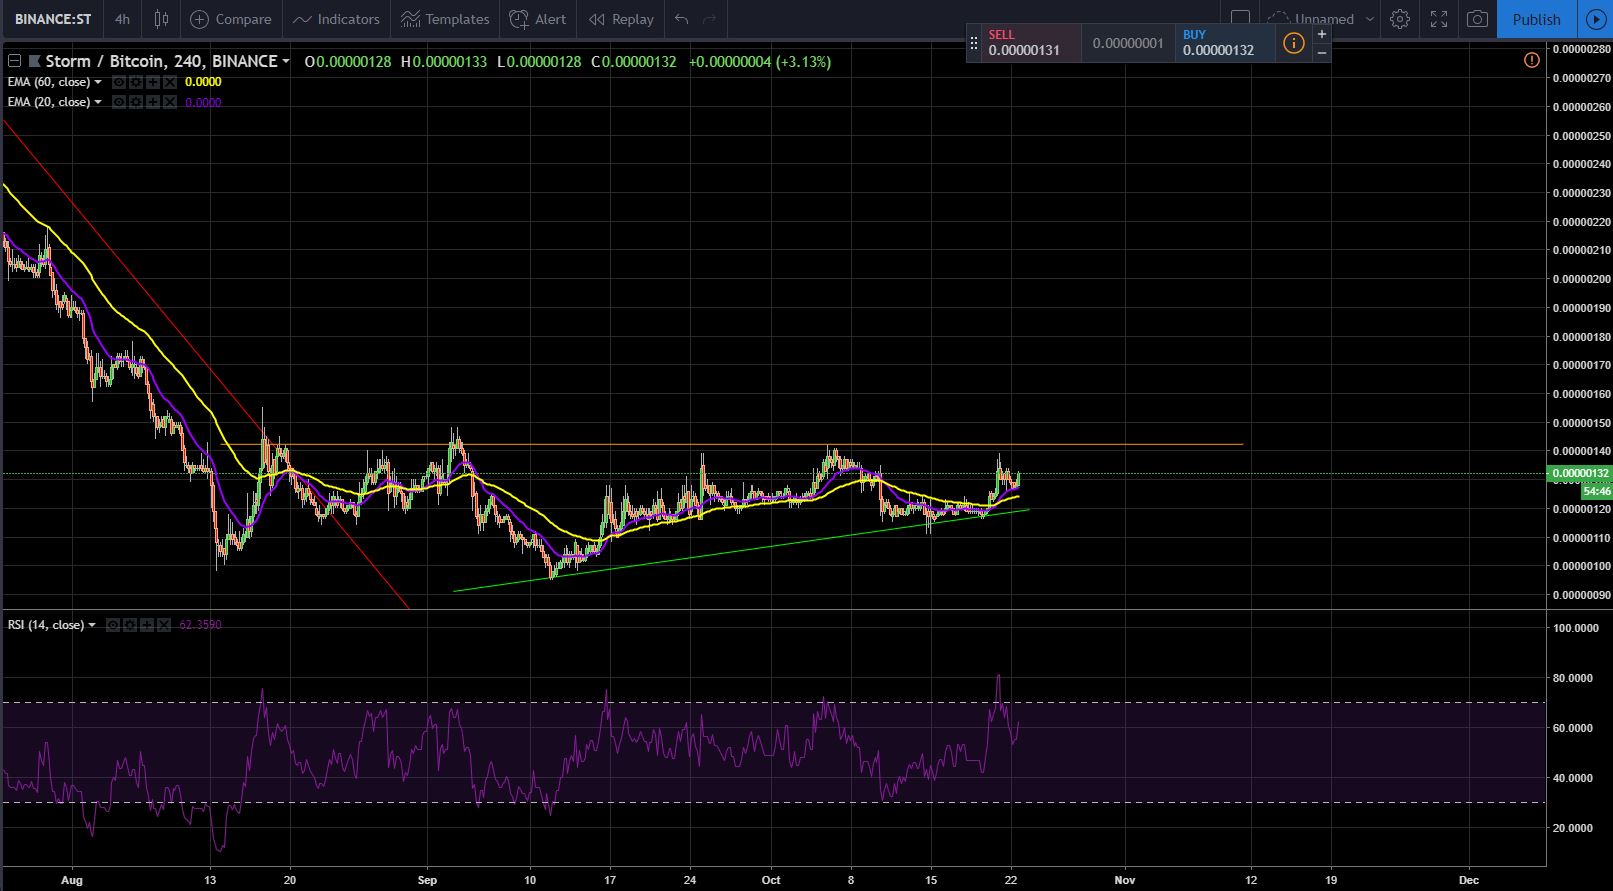Expand the EMA (20, close) indicator menu
Image resolution: width=1613 pixels, height=891 pixels.
coord(98,102)
